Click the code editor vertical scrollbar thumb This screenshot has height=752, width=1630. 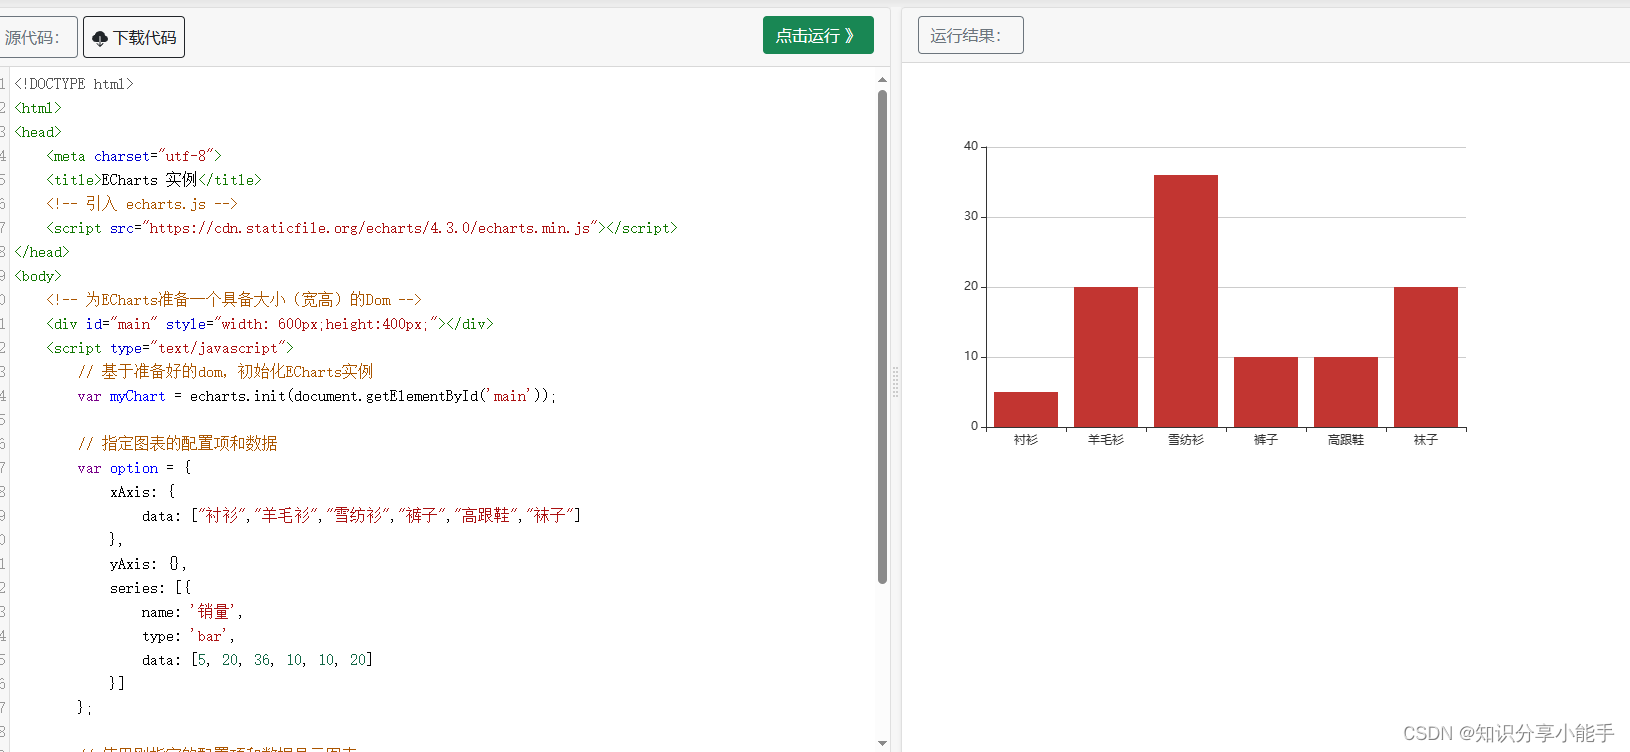(x=882, y=337)
